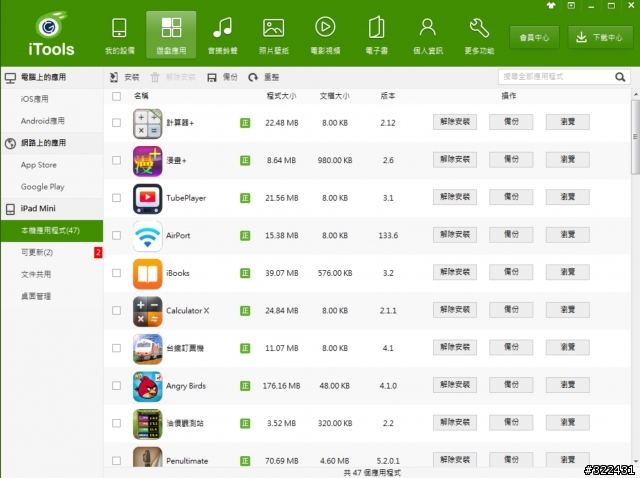Open the Movies video section
Screen dimensions: 640x478
click(x=325, y=36)
